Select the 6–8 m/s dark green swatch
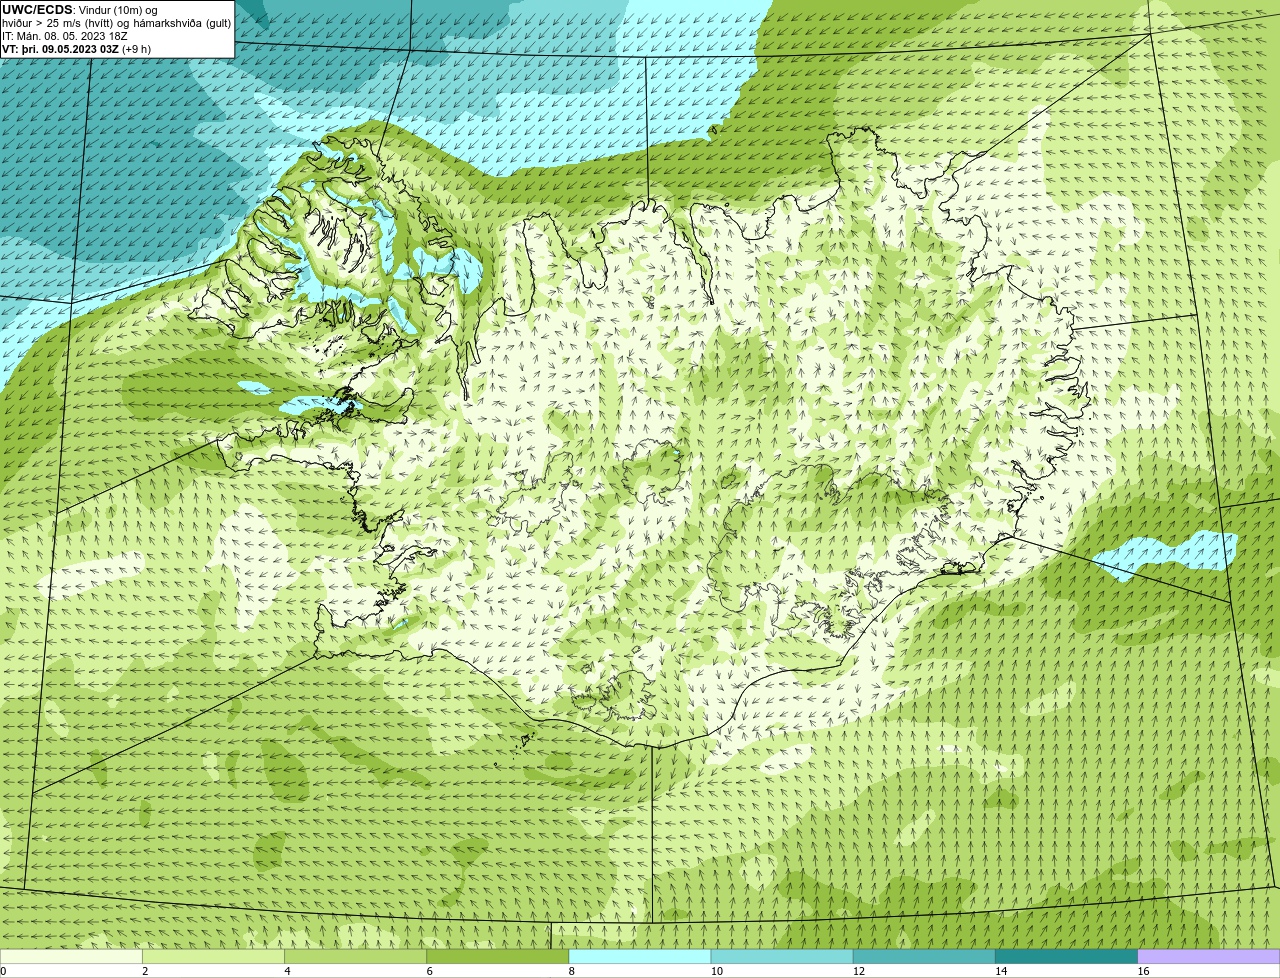This screenshot has height=978, width=1280. 498,957
